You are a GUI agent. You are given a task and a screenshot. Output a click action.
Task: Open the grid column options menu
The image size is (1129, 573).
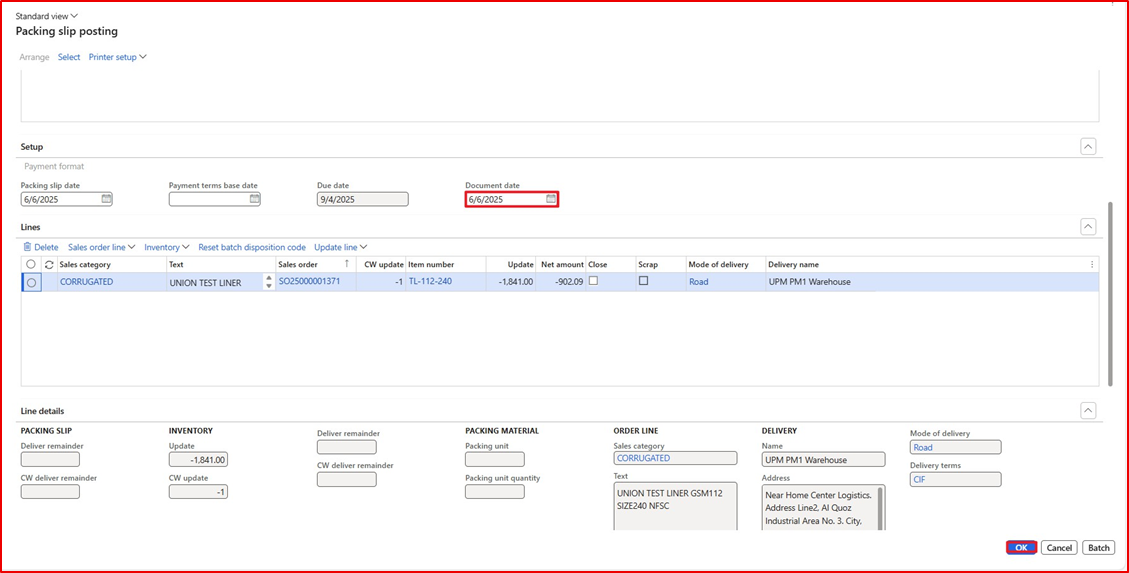1091,264
